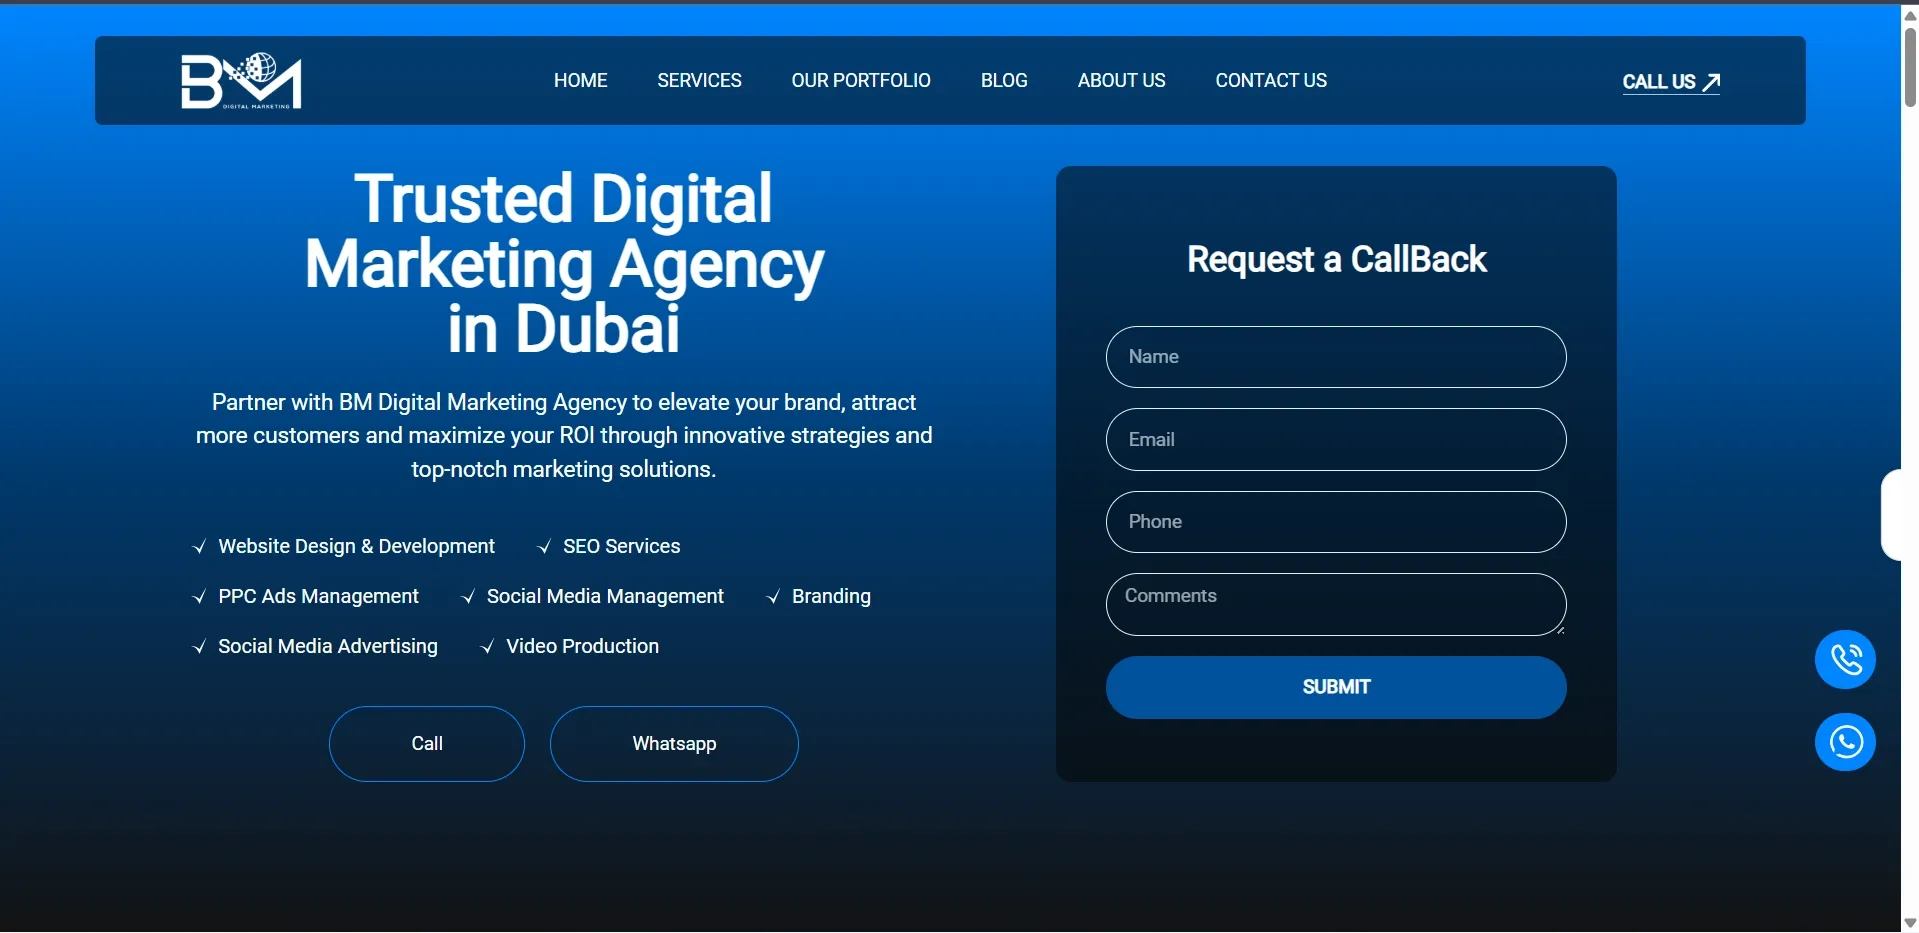
Task: Navigate to About Us
Action: tap(1121, 80)
